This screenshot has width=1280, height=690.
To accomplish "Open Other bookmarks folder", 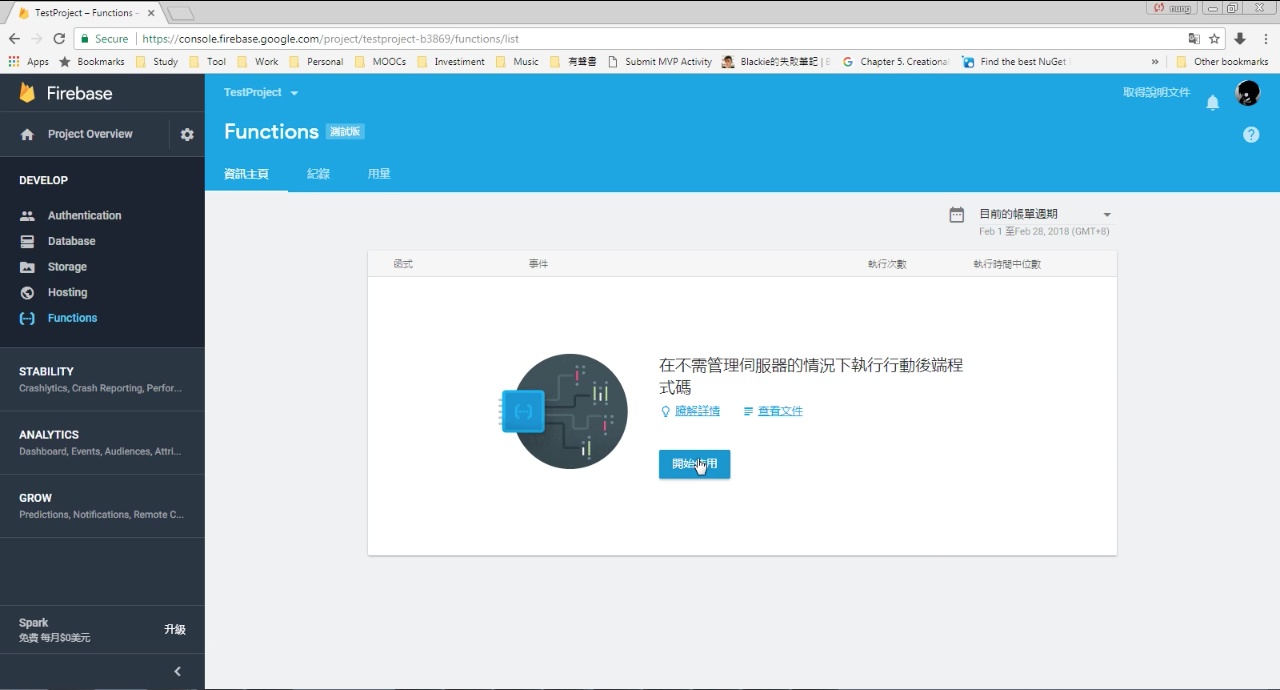I will coord(1222,61).
